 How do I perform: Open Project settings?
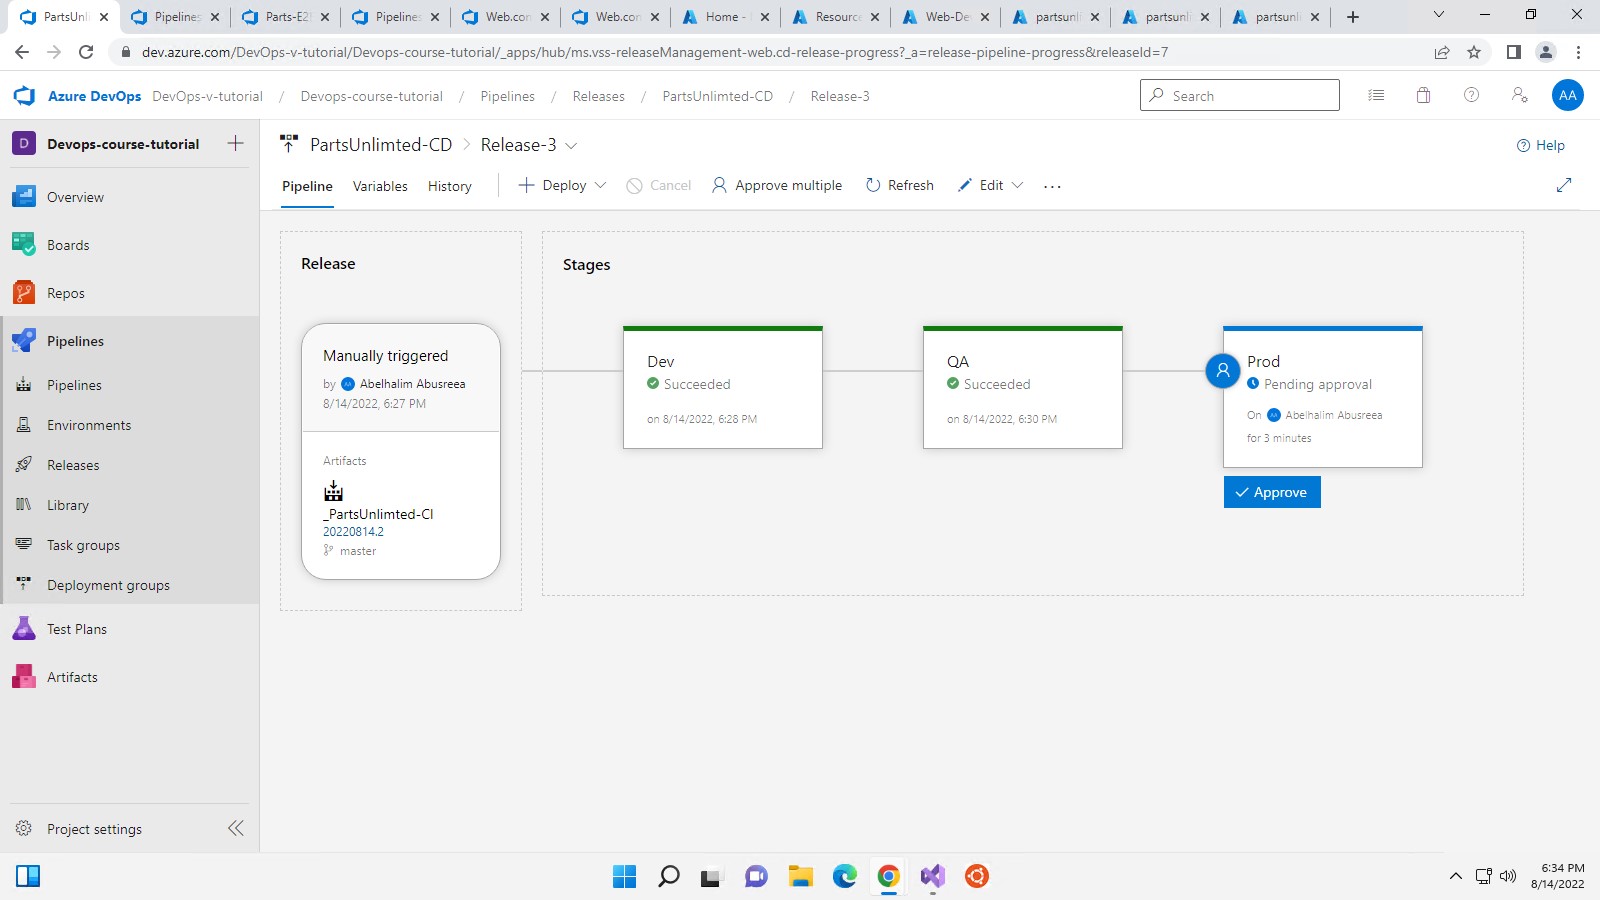(94, 829)
